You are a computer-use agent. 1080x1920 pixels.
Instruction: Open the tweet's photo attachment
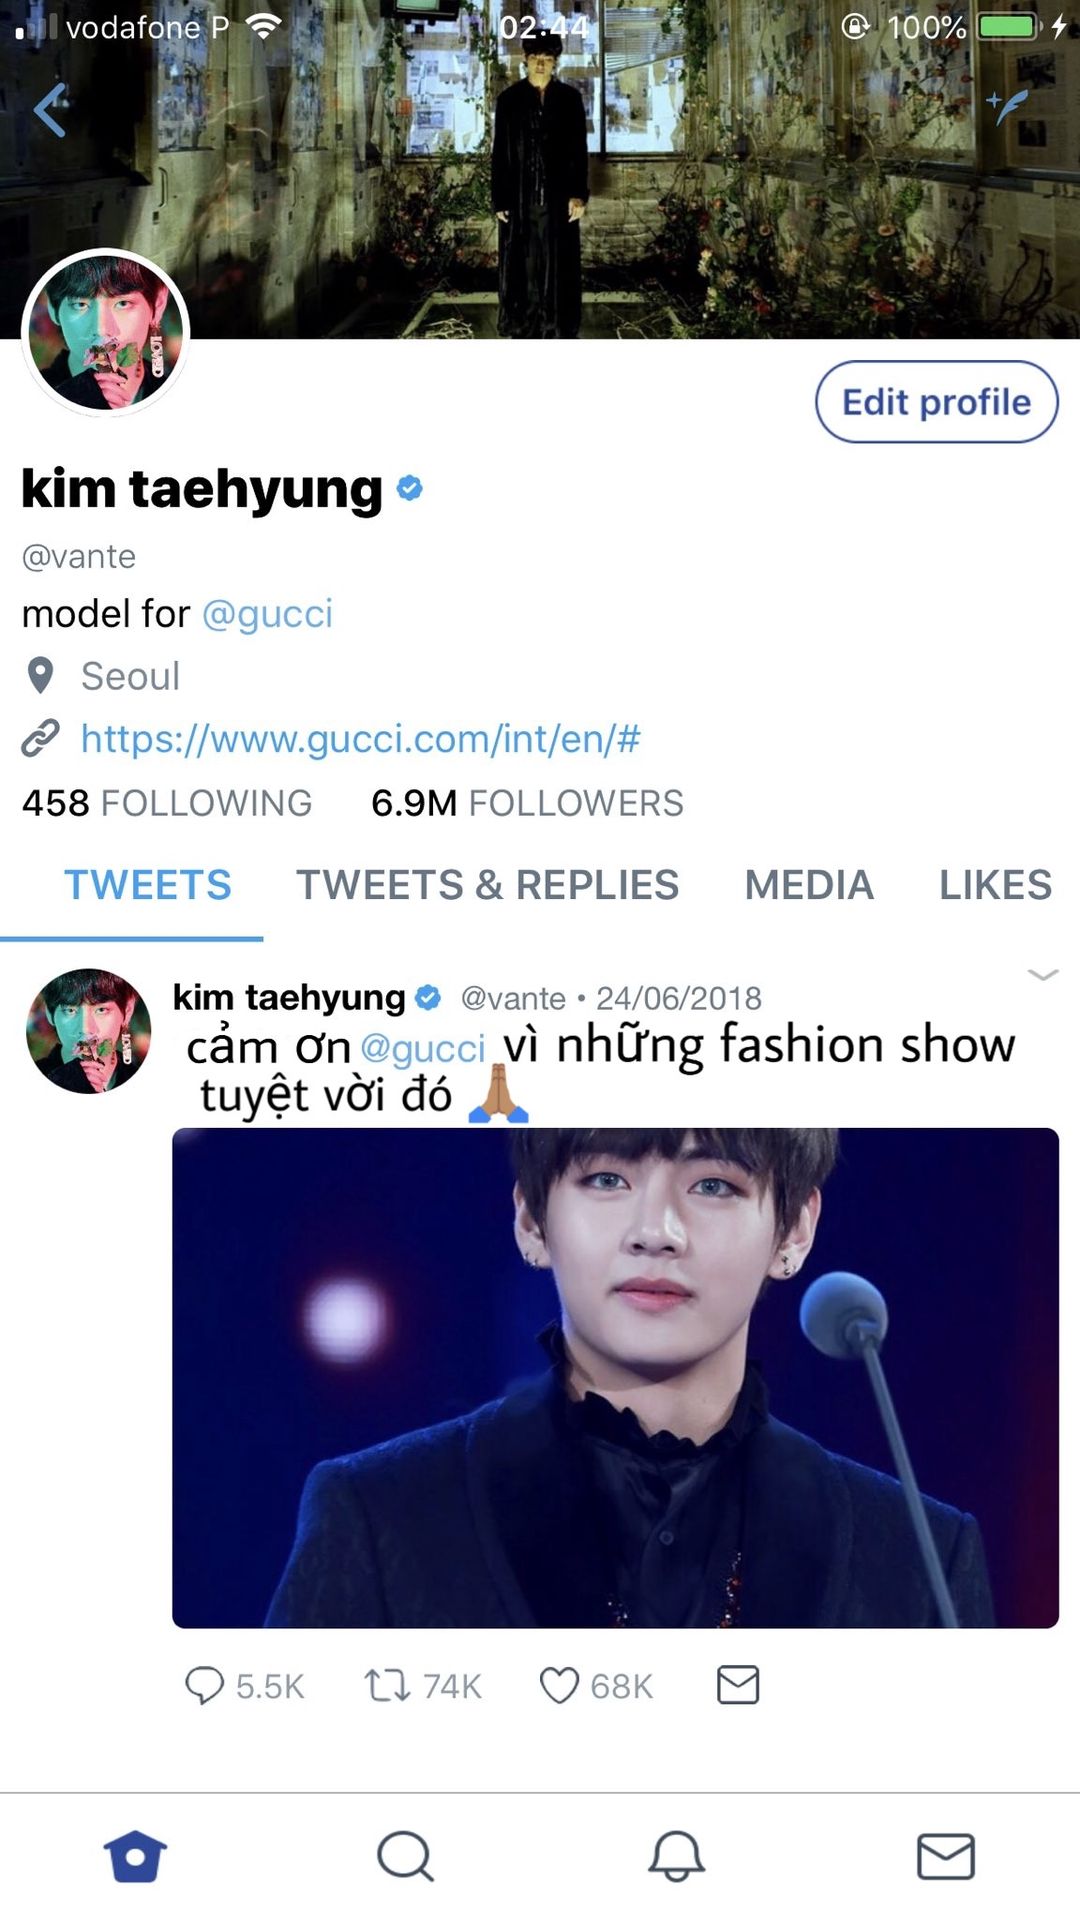coord(615,1377)
